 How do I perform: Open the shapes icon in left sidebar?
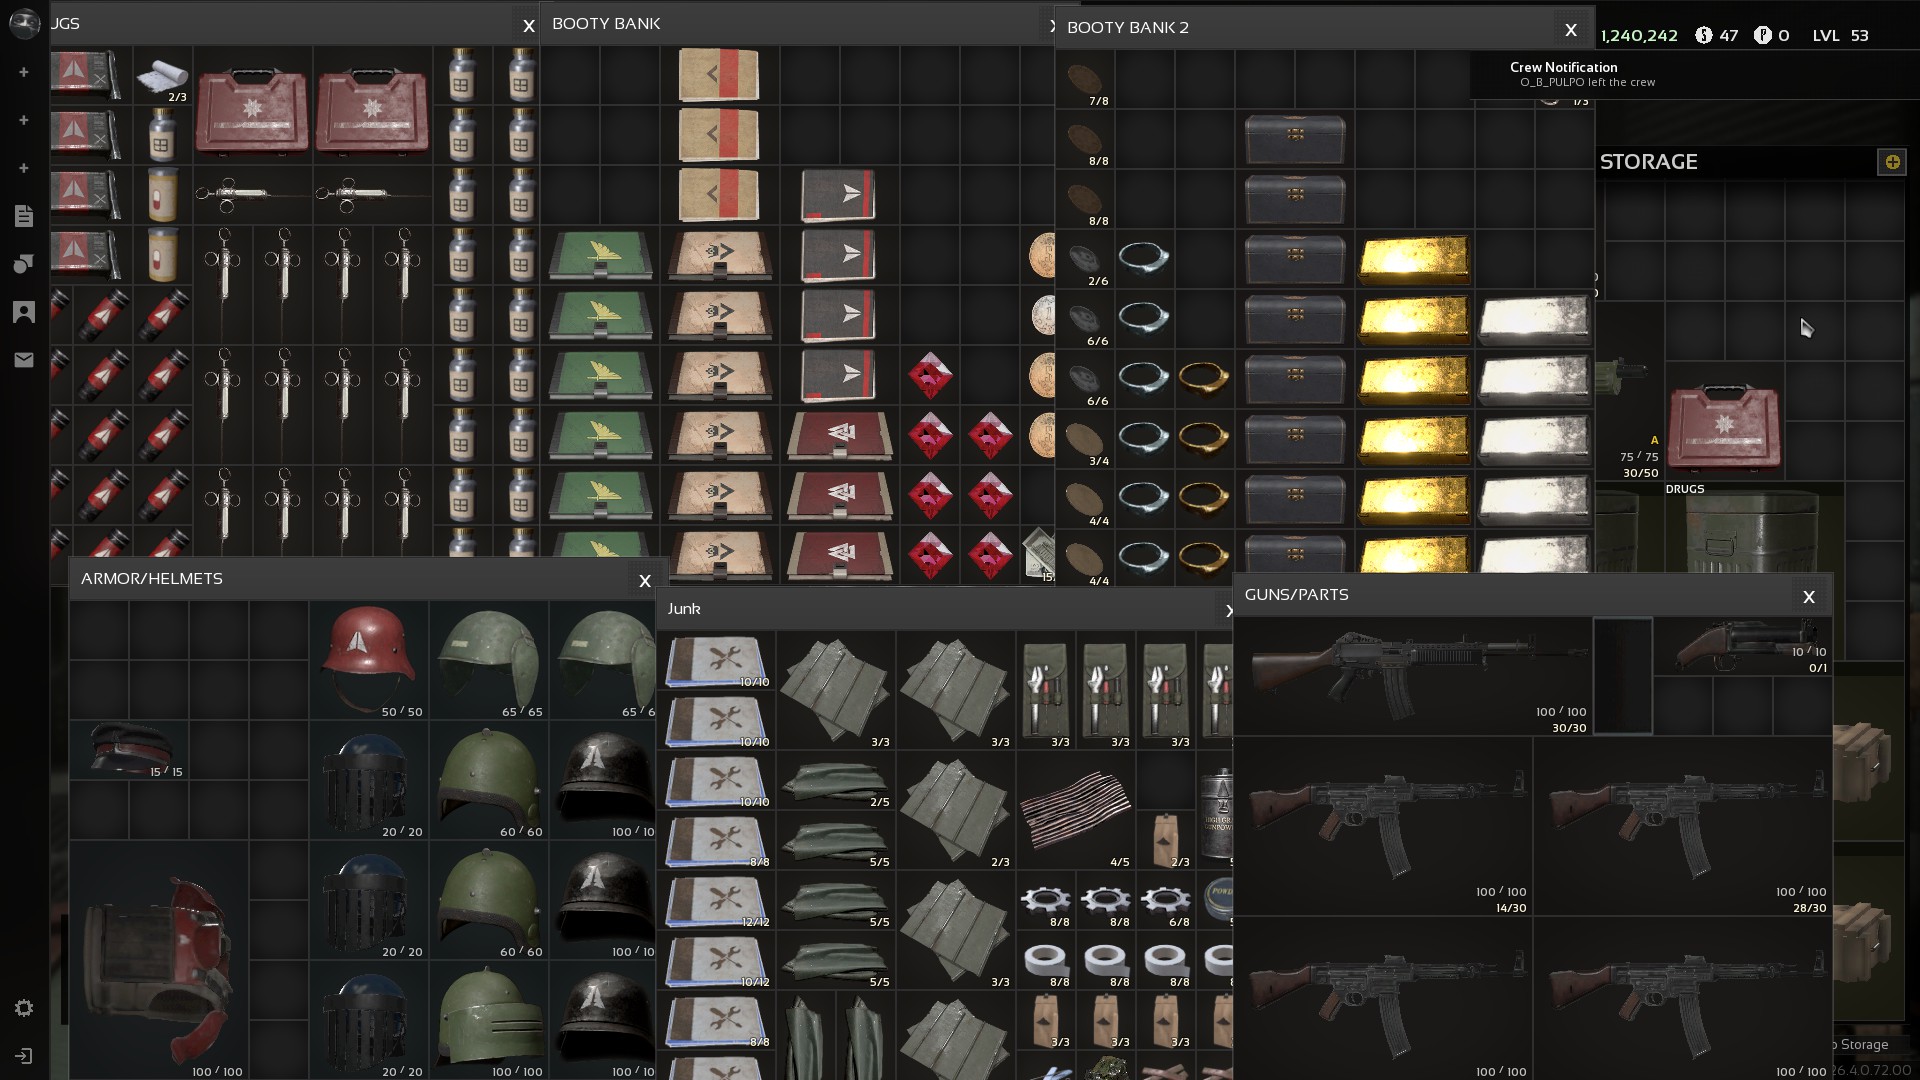(24, 264)
